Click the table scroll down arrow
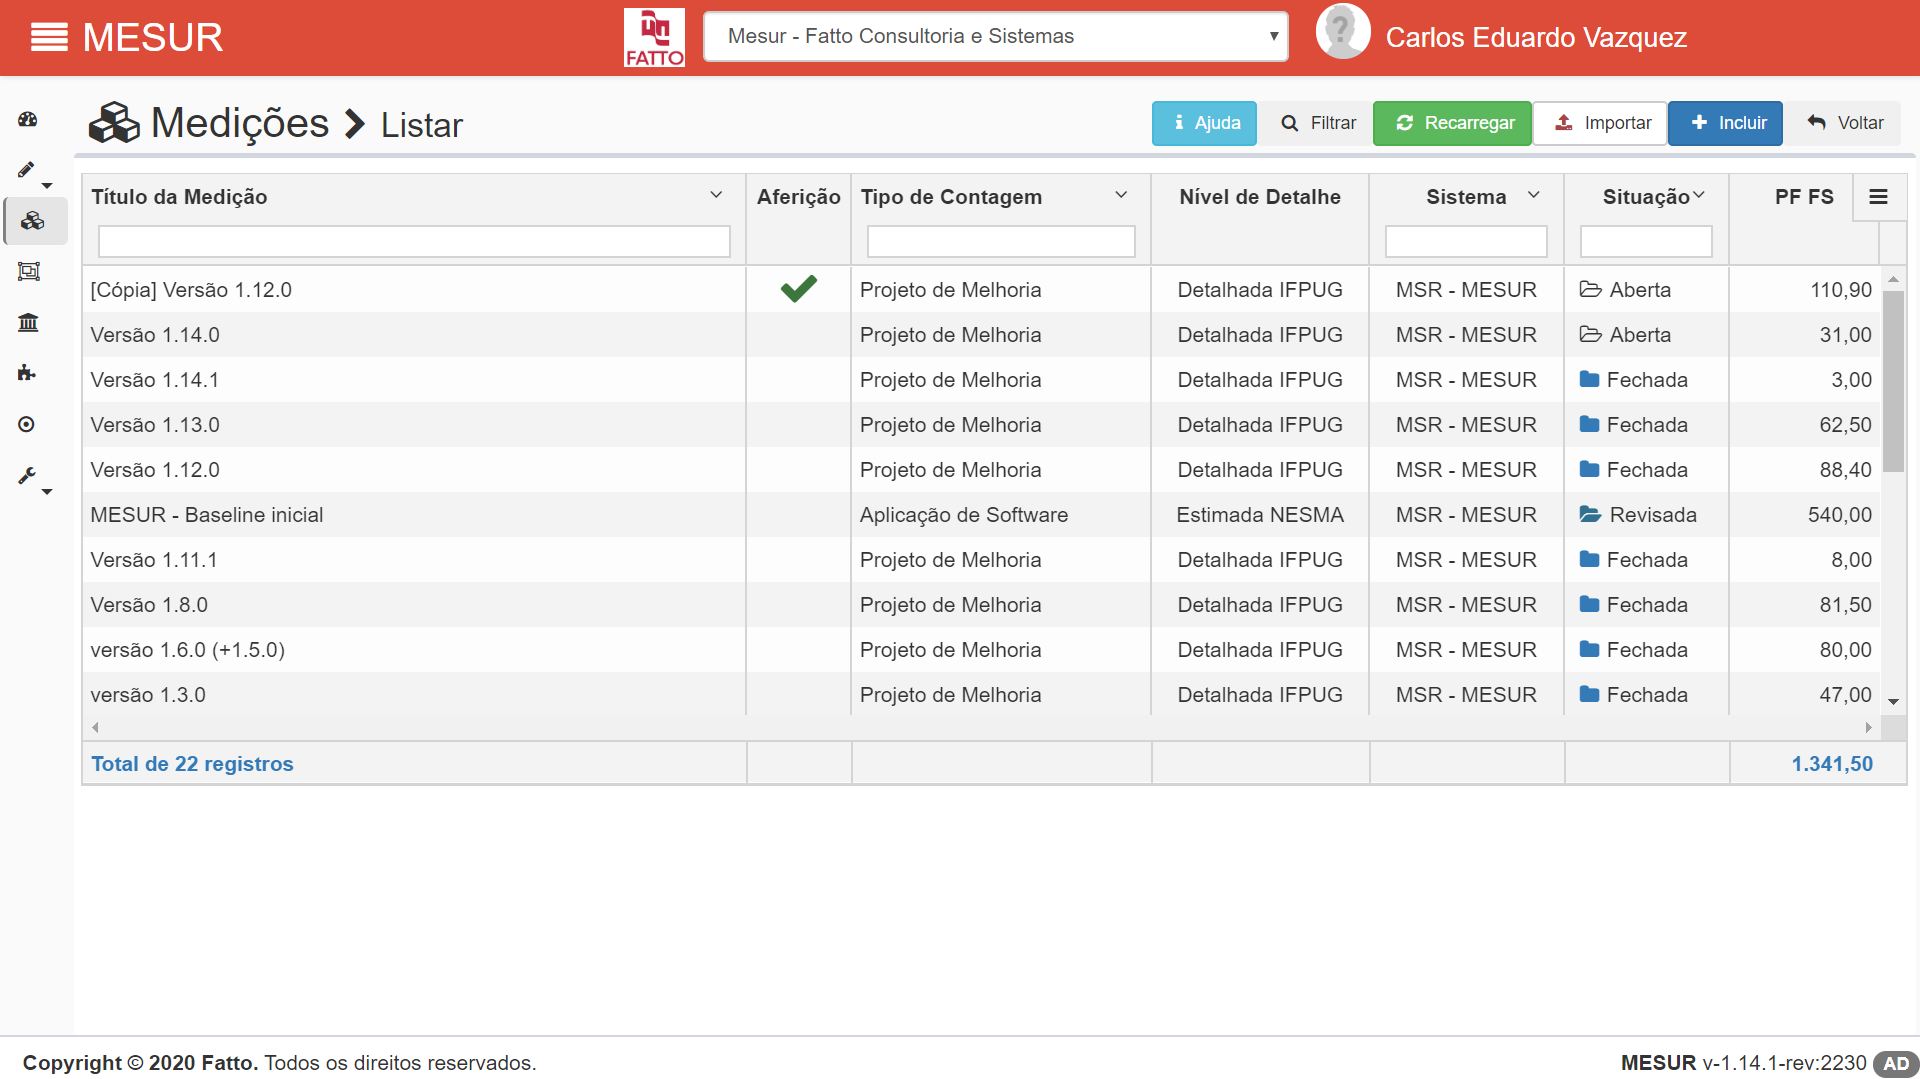The width and height of the screenshot is (1920, 1079). 1893,702
